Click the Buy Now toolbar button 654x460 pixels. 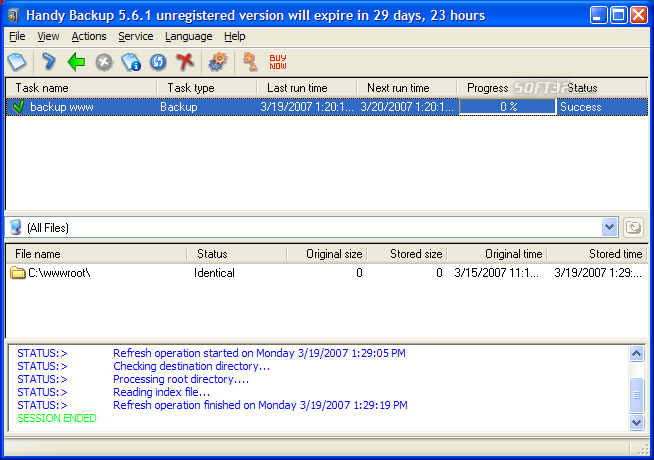coord(278,62)
